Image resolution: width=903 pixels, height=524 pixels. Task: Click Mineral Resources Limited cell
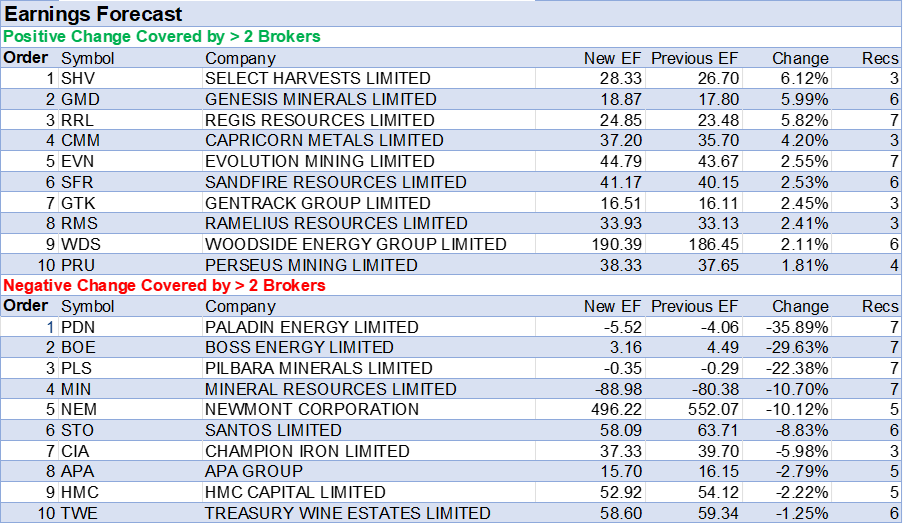(x=330, y=389)
